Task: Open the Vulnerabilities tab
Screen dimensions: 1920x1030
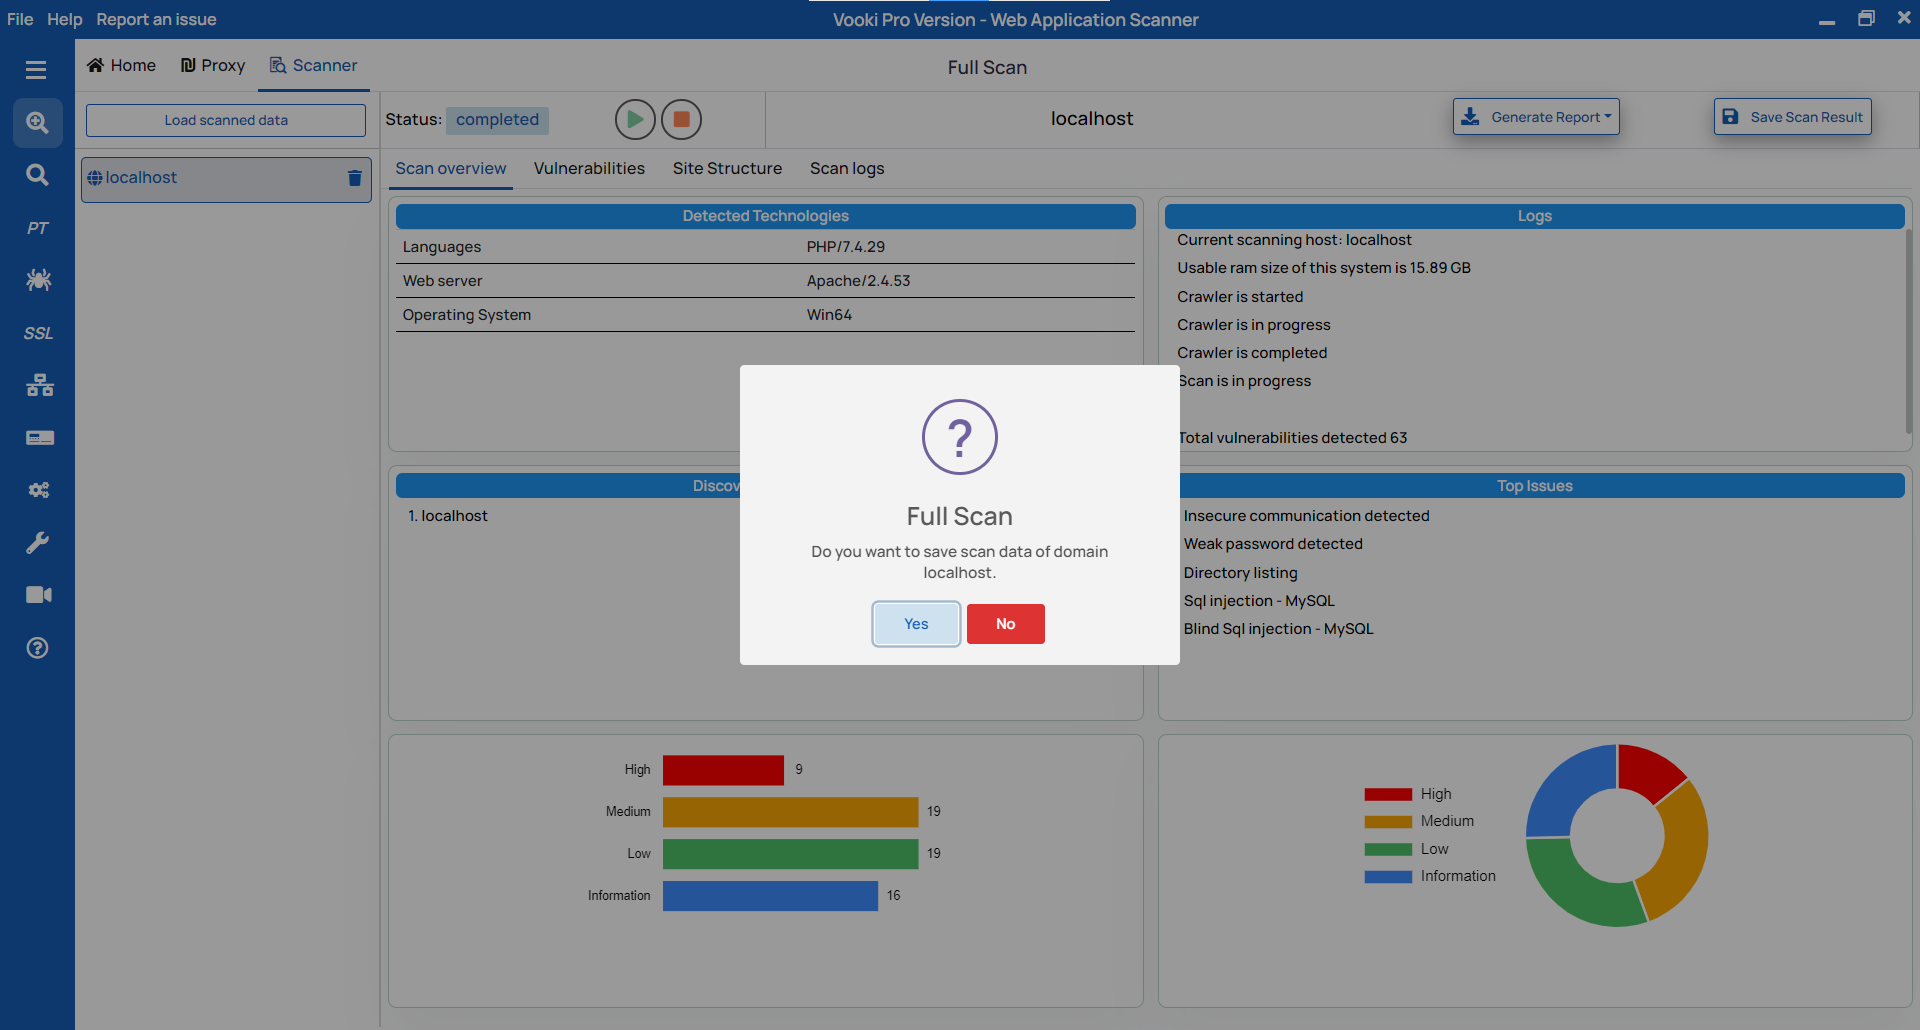Action: tap(589, 168)
